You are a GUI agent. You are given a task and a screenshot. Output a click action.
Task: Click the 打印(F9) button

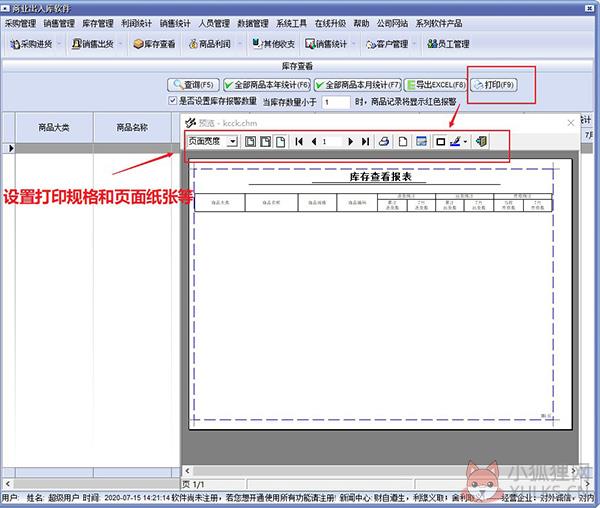click(x=494, y=85)
